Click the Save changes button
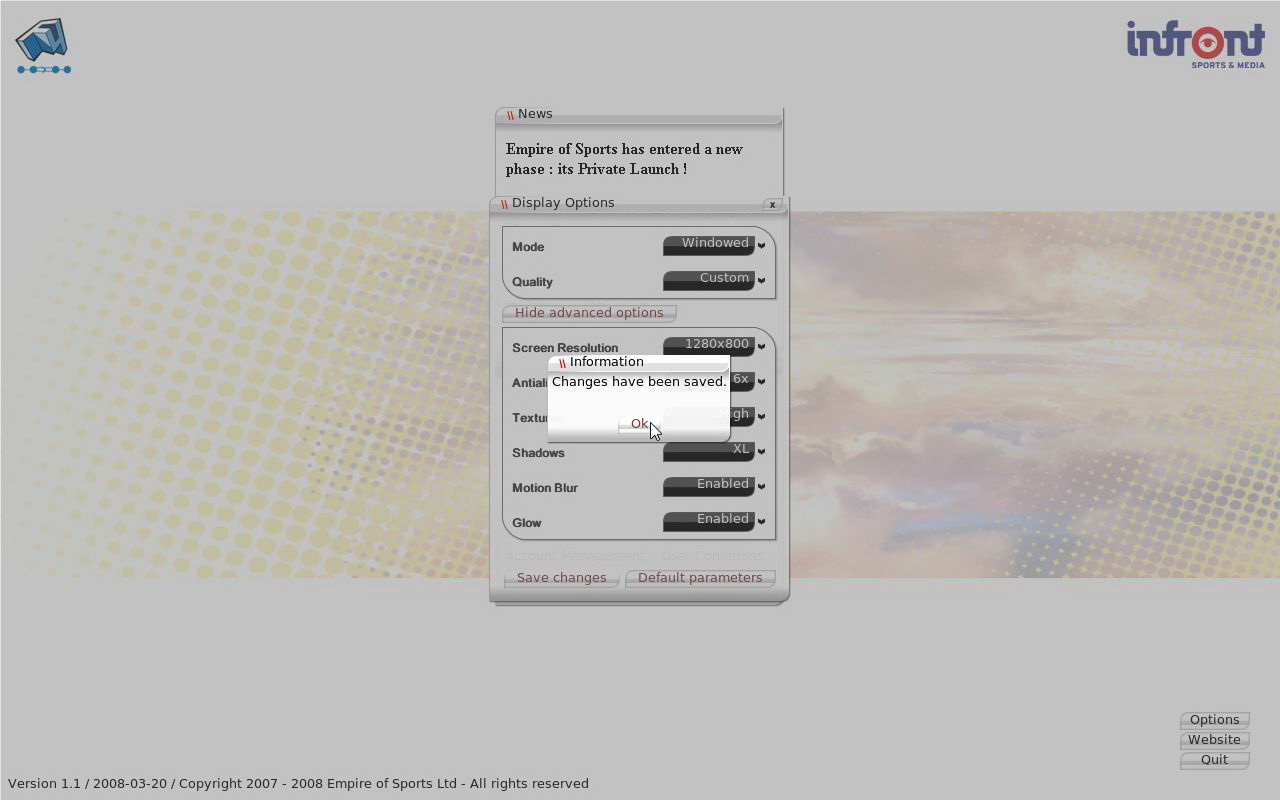Image resolution: width=1280 pixels, height=800 pixels. point(561,578)
